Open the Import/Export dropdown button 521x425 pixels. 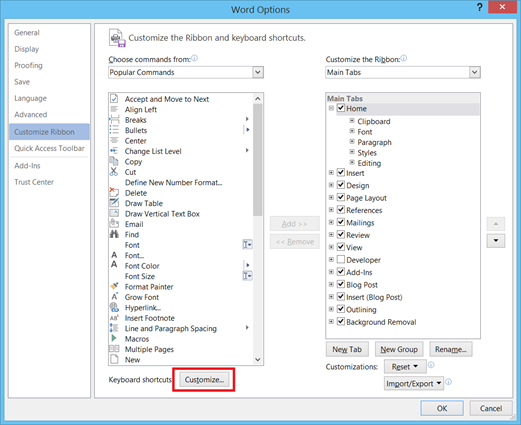414,384
